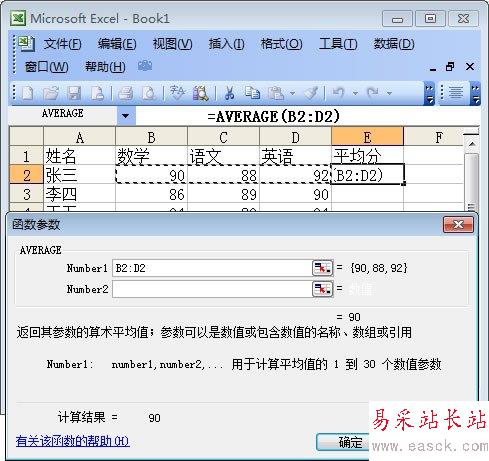Click the Format Painter brush icon
Image resolution: width=489 pixels, height=461 pixels.
pos(311,93)
